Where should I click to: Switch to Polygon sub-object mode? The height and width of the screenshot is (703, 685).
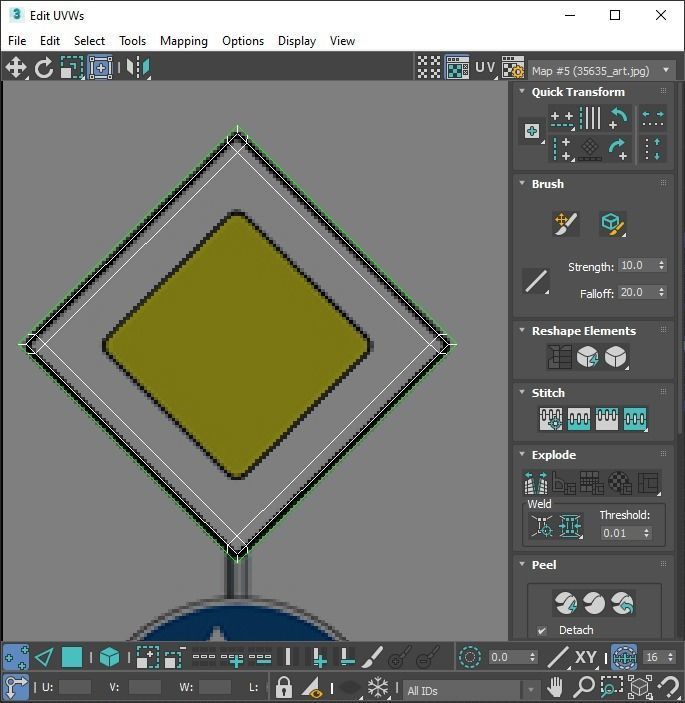(72, 658)
